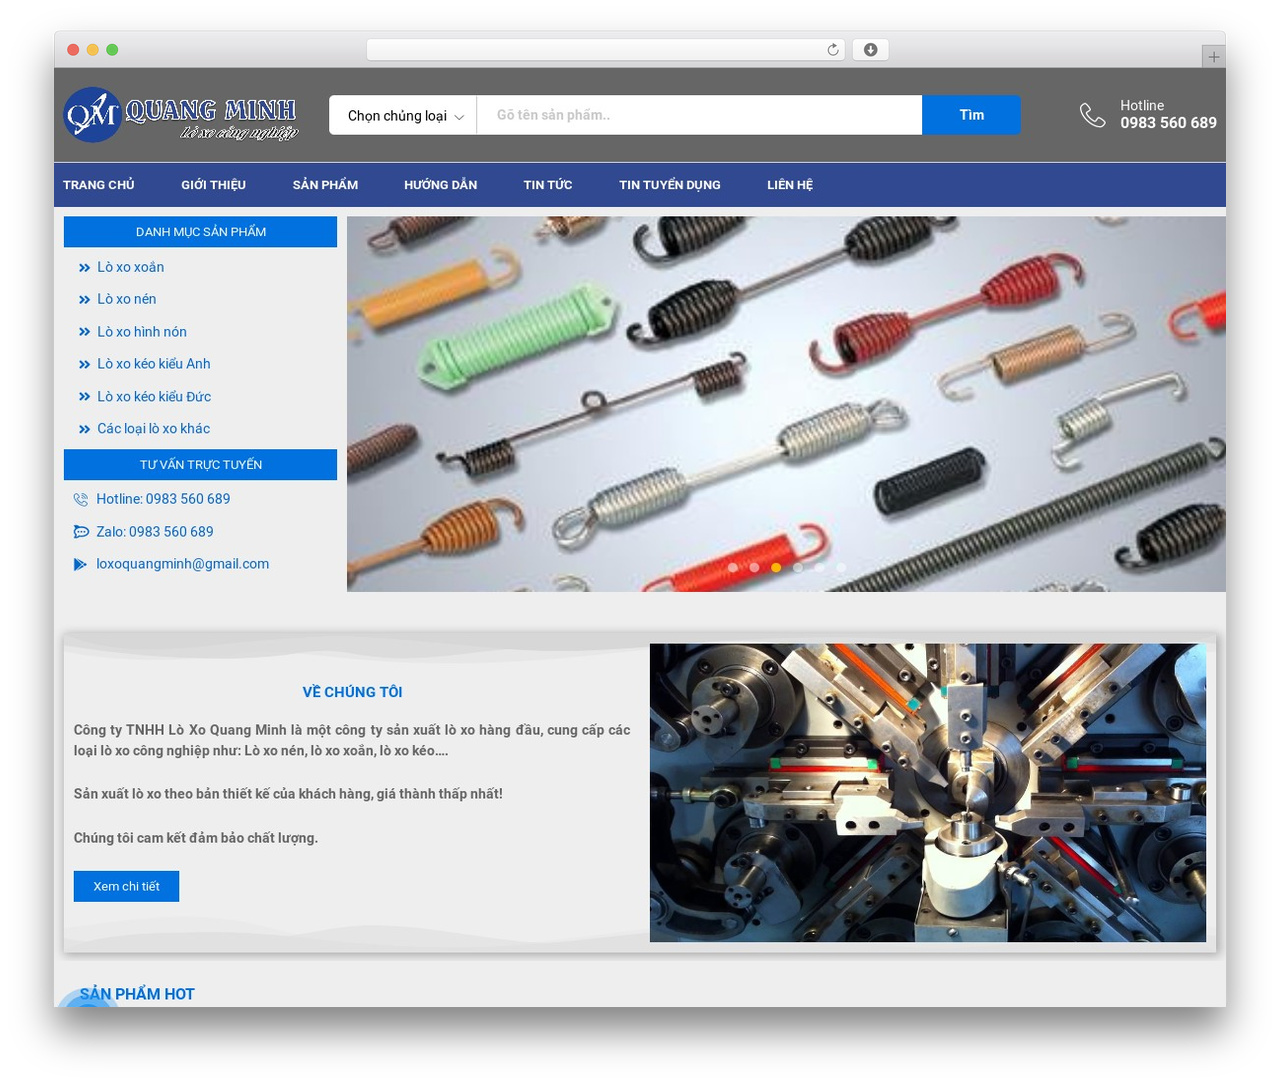Click the browser download icon
Screen dimensions: 1280x1084
(x=870, y=50)
